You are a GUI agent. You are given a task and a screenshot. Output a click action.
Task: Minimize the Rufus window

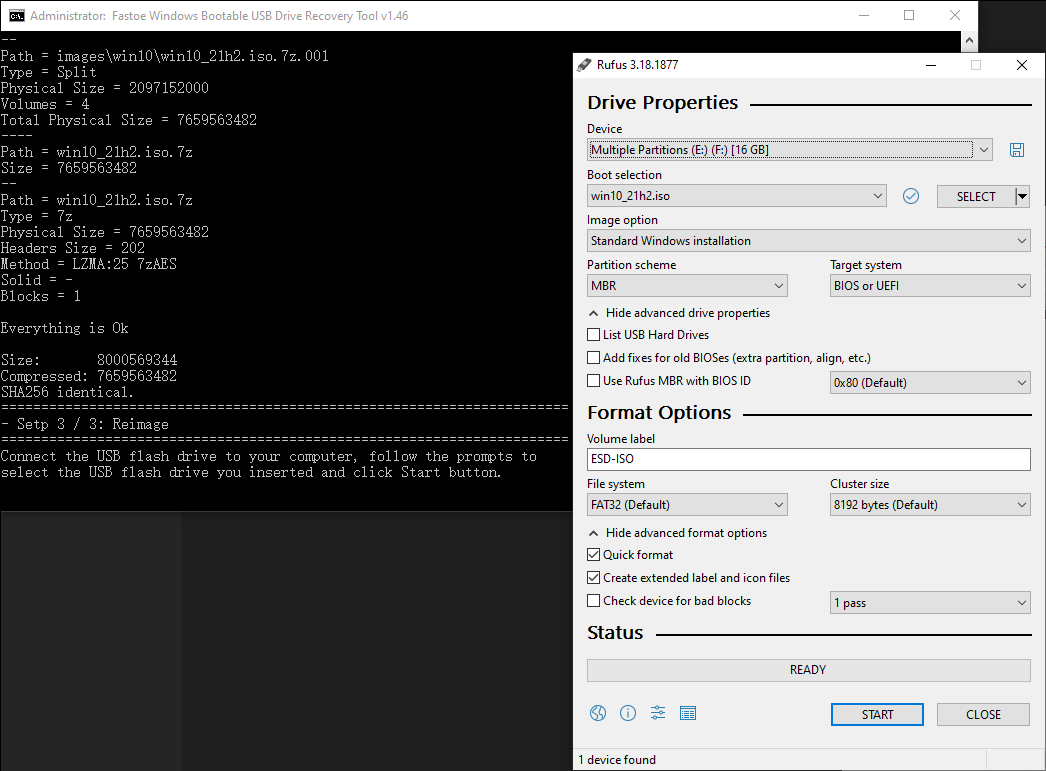pyautogui.click(x=931, y=65)
